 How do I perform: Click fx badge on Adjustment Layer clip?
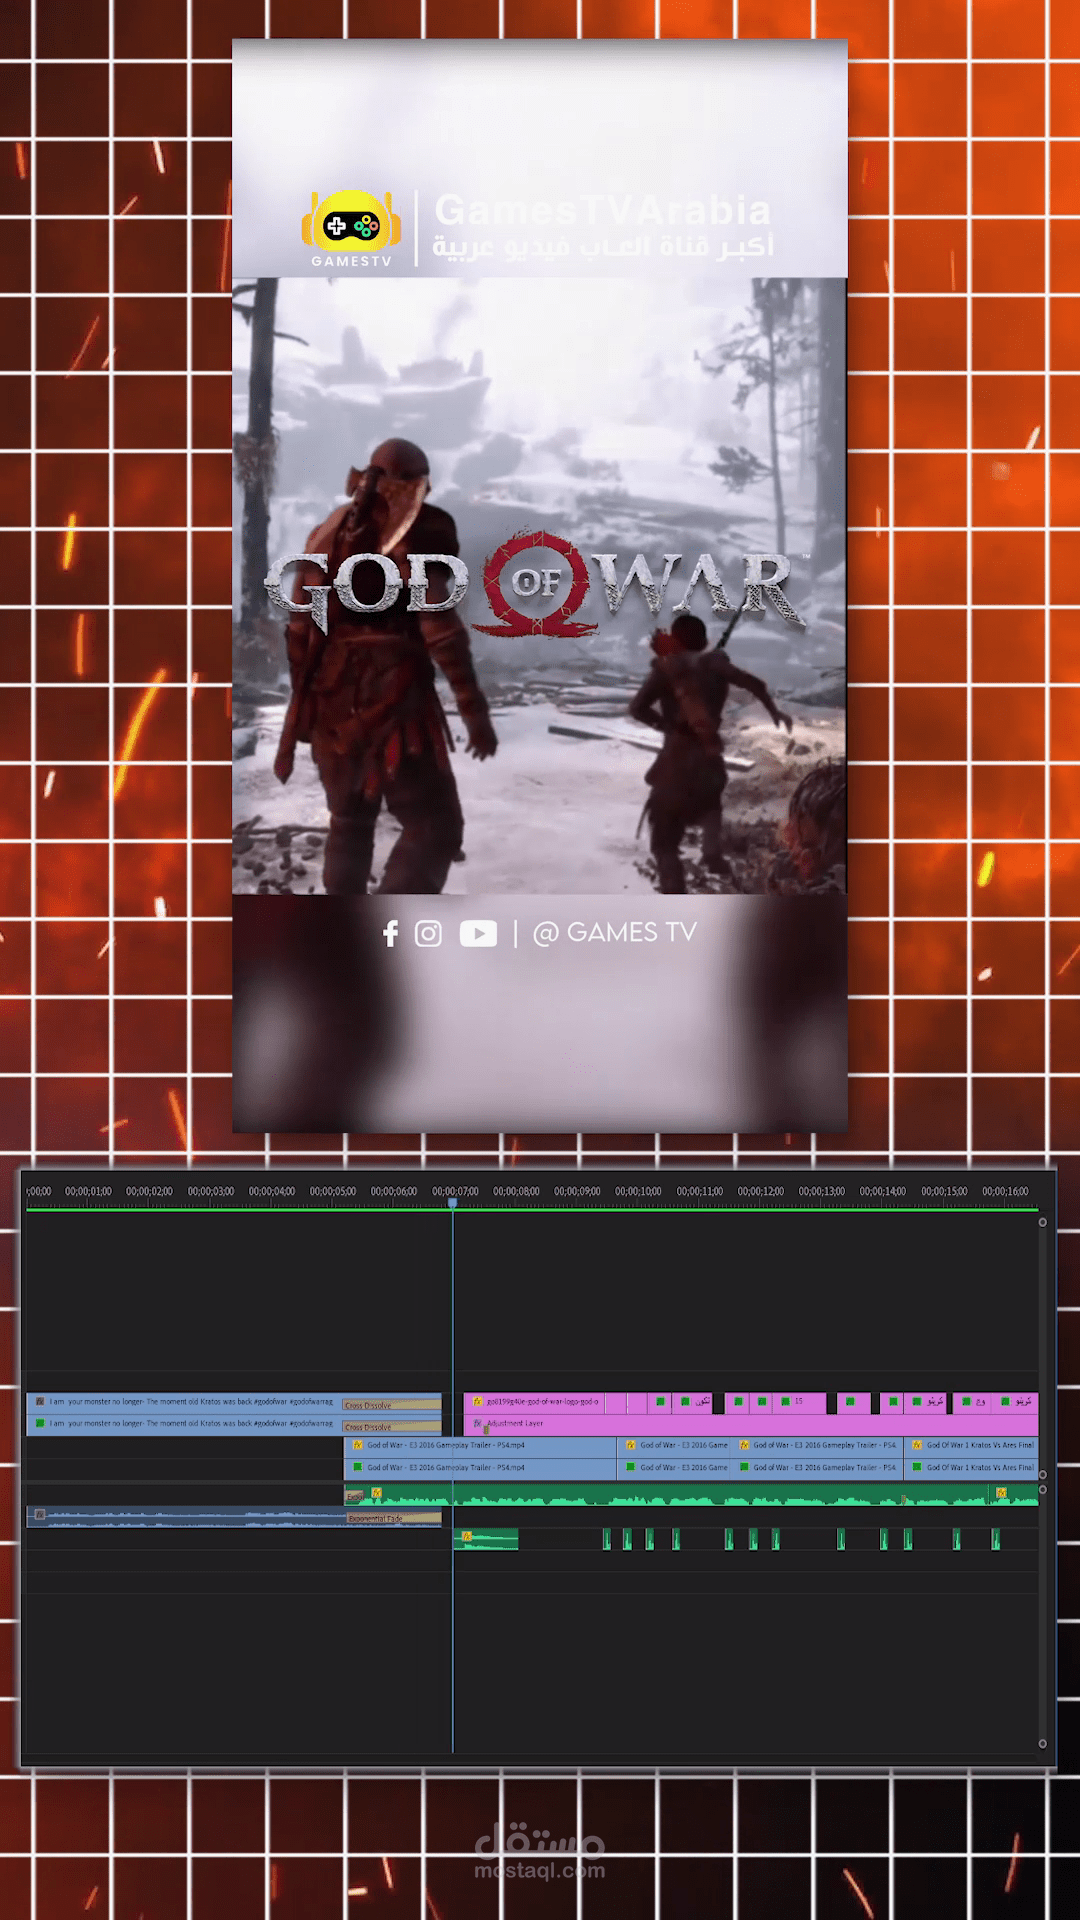[x=477, y=1423]
